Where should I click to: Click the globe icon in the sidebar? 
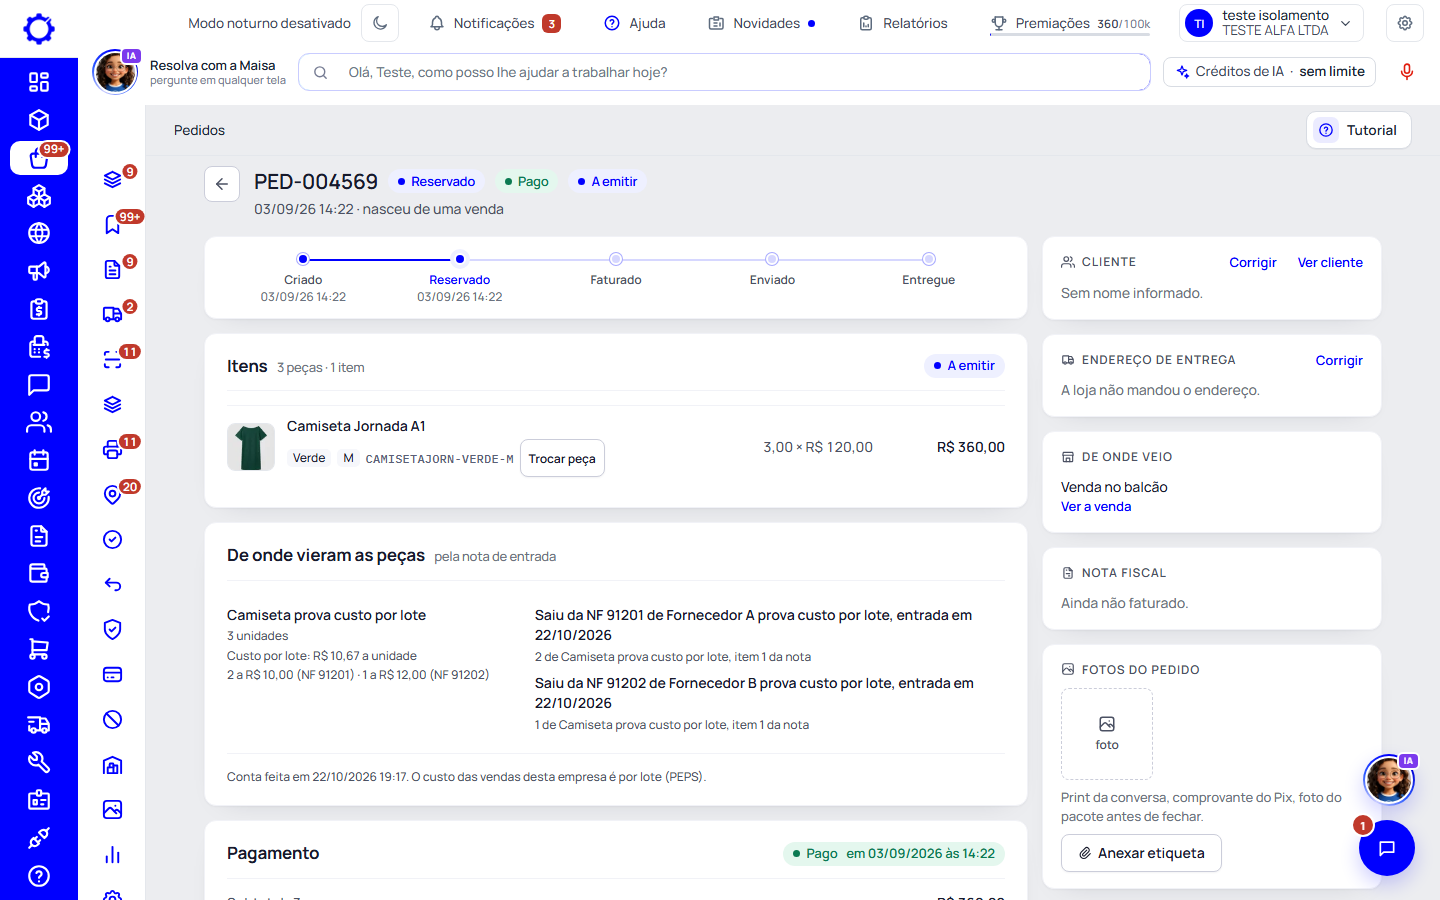point(39,233)
